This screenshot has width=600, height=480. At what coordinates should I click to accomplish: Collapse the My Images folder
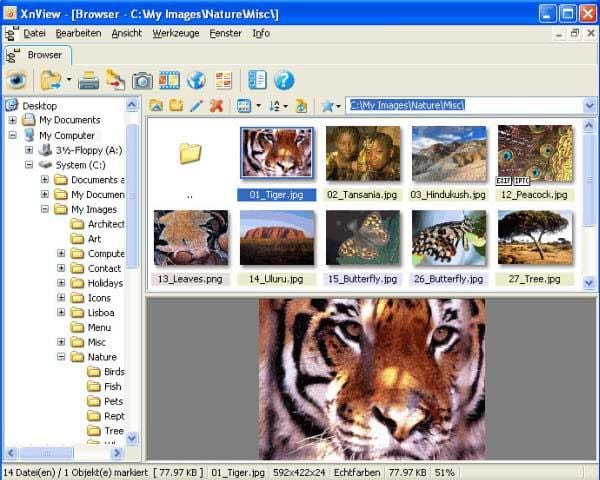[45, 209]
